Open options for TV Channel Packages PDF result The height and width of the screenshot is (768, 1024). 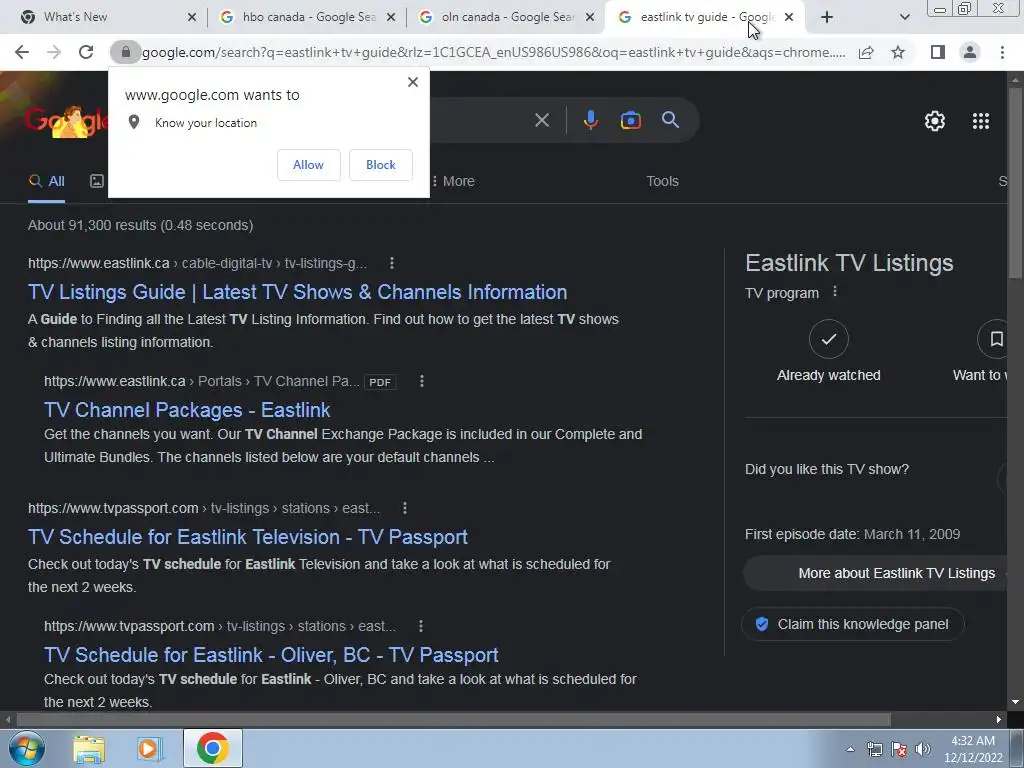point(422,381)
